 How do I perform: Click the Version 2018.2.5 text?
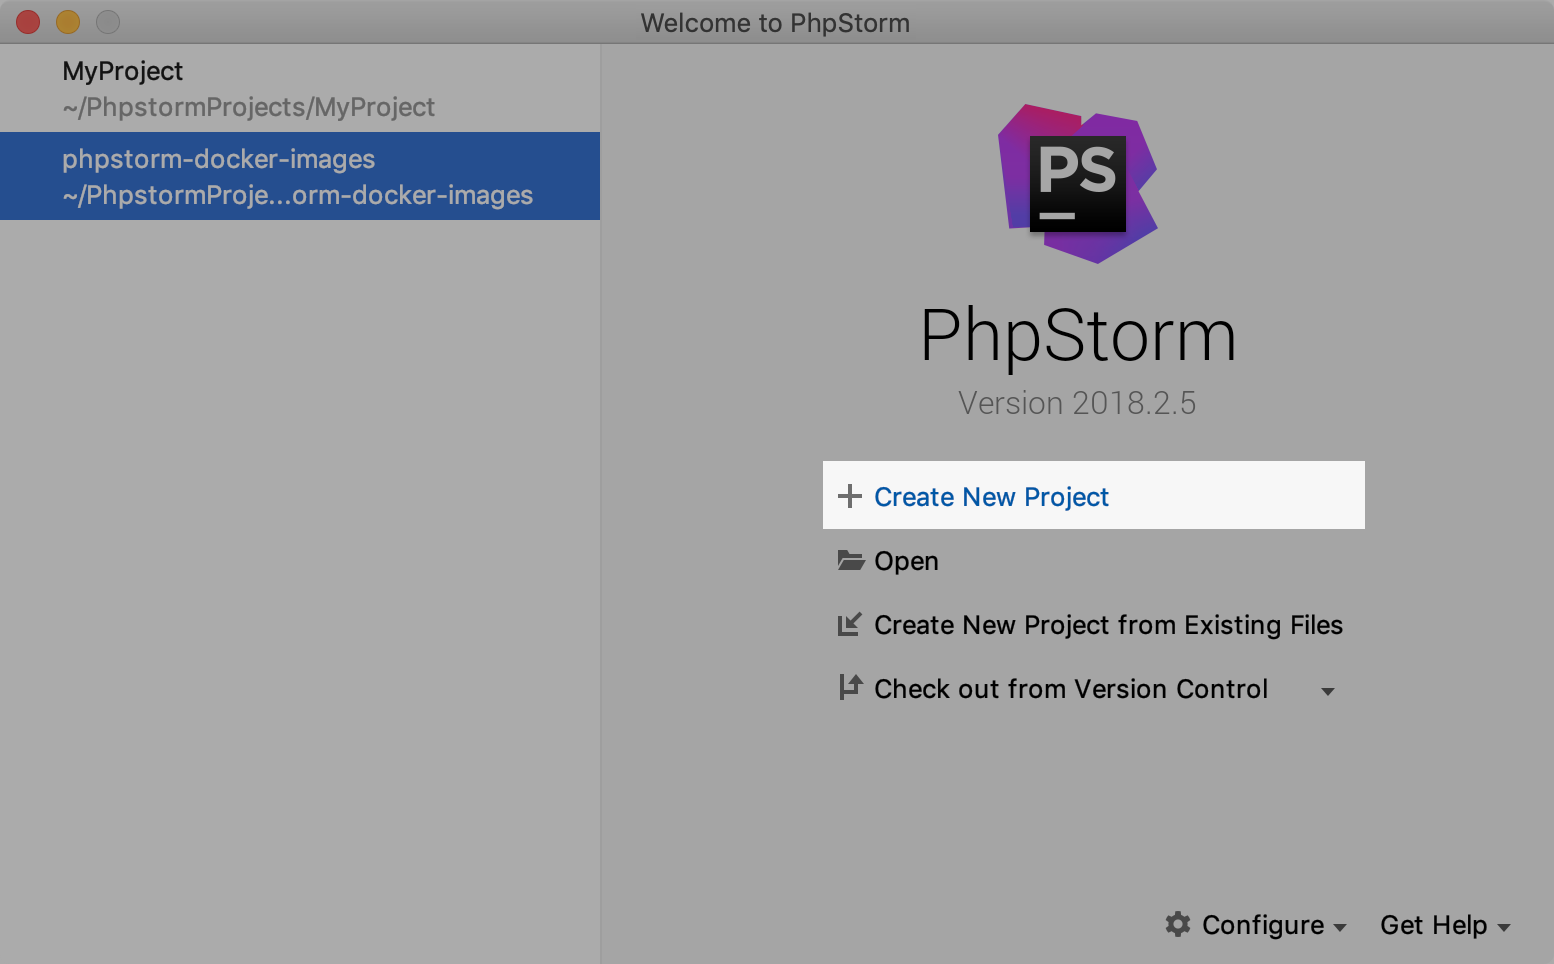(1077, 403)
